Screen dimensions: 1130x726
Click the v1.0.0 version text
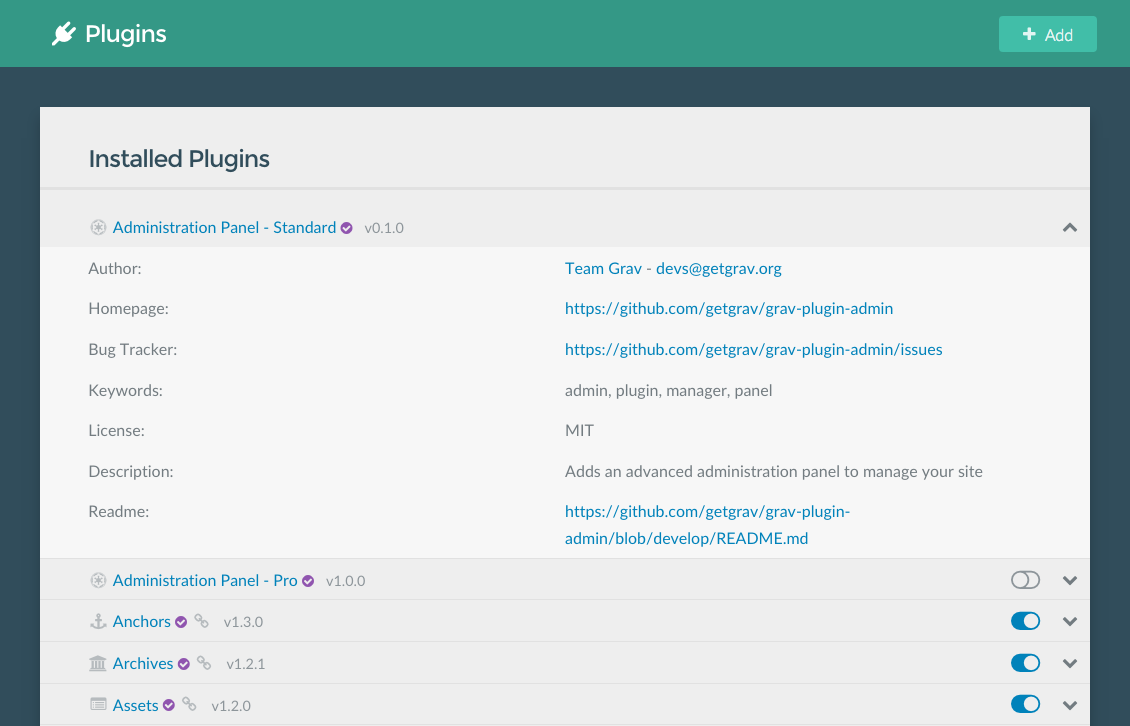pyautogui.click(x=345, y=581)
